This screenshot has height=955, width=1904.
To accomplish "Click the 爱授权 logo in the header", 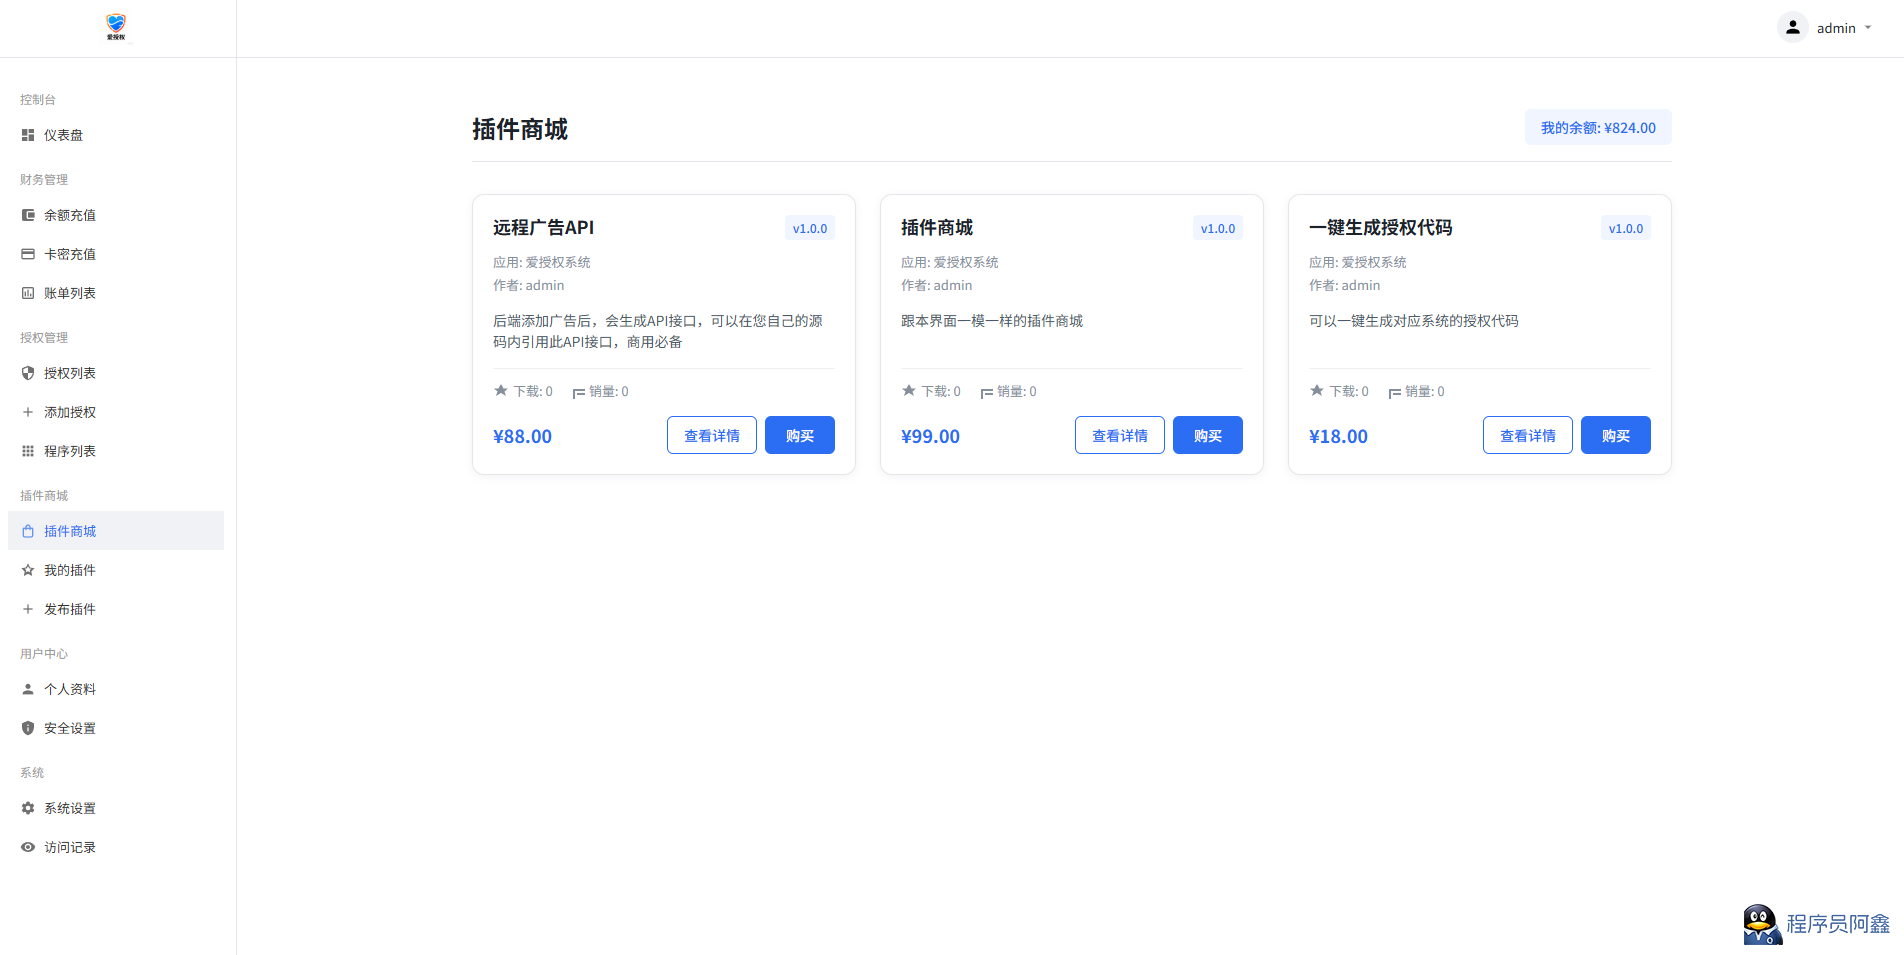I will [x=116, y=27].
